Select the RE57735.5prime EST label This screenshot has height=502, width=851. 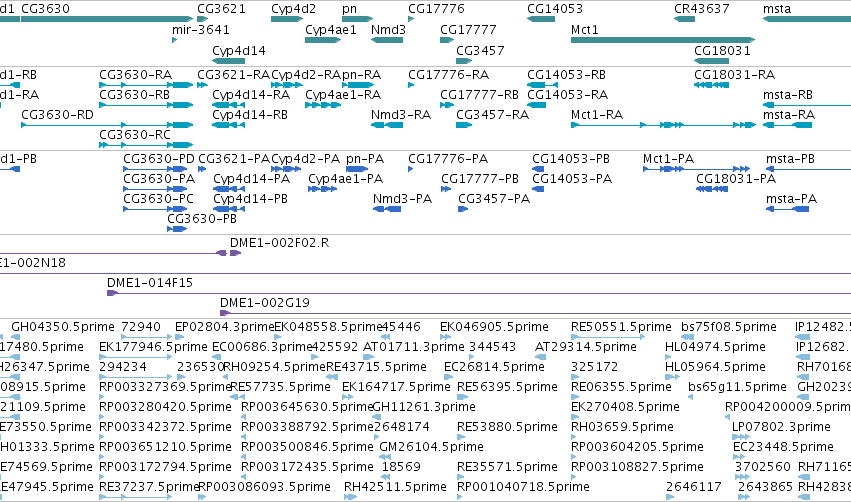pos(281,386)
